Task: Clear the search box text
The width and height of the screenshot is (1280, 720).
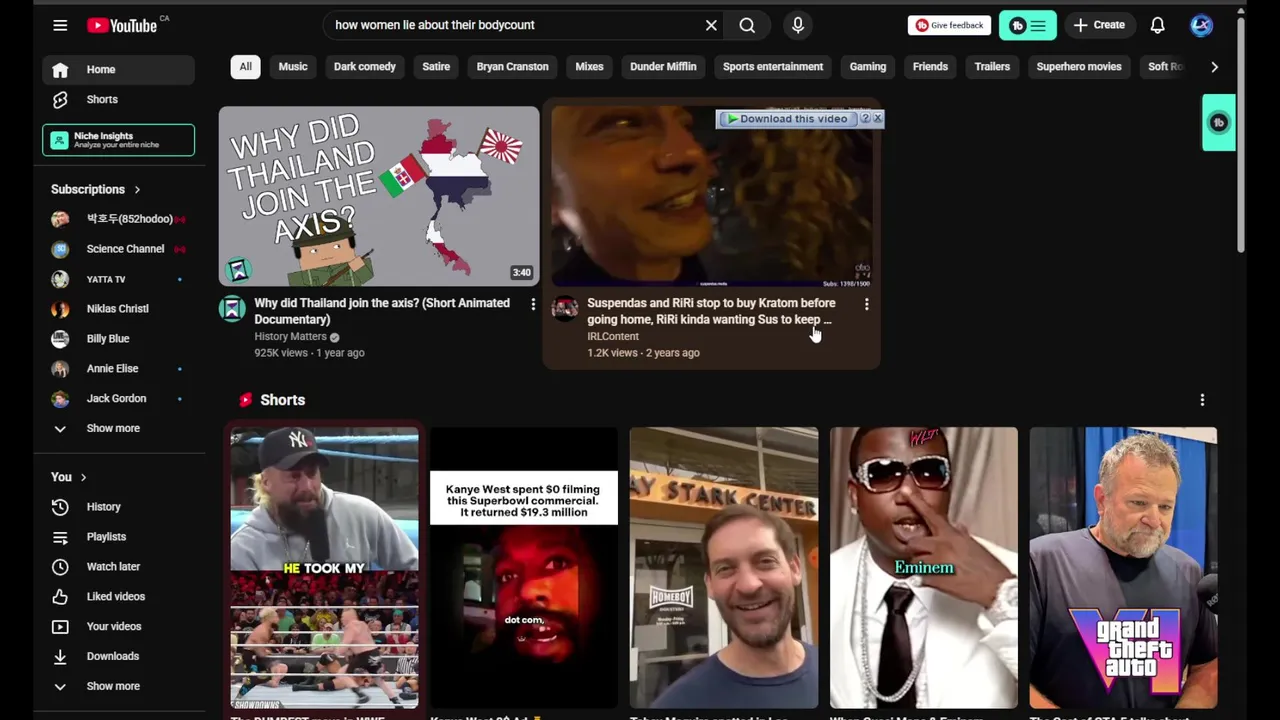Action: coord(711,25)
